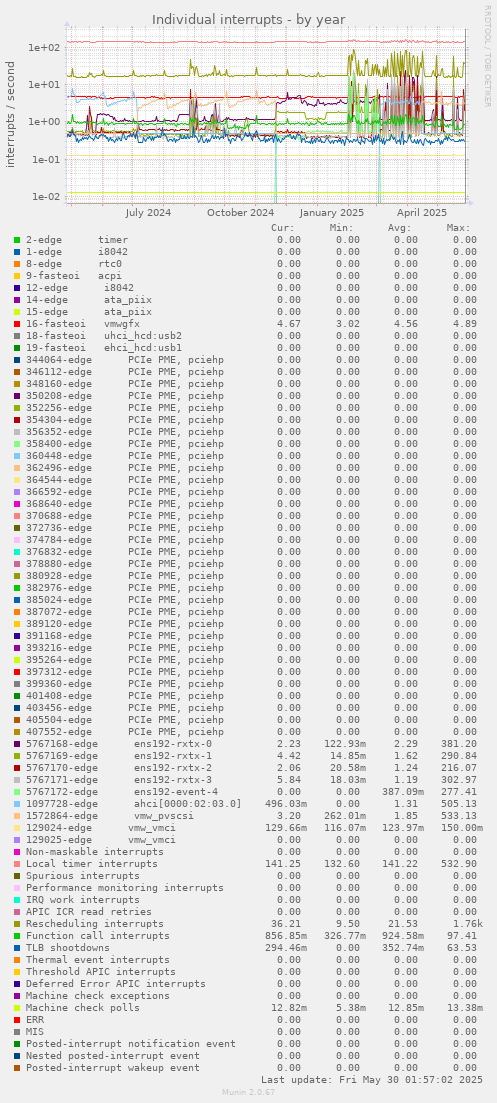Click the vmw_pvscsi legend color square
Image resolution: width=497 pixels, height=1103 pixels.
coord(17,816)
